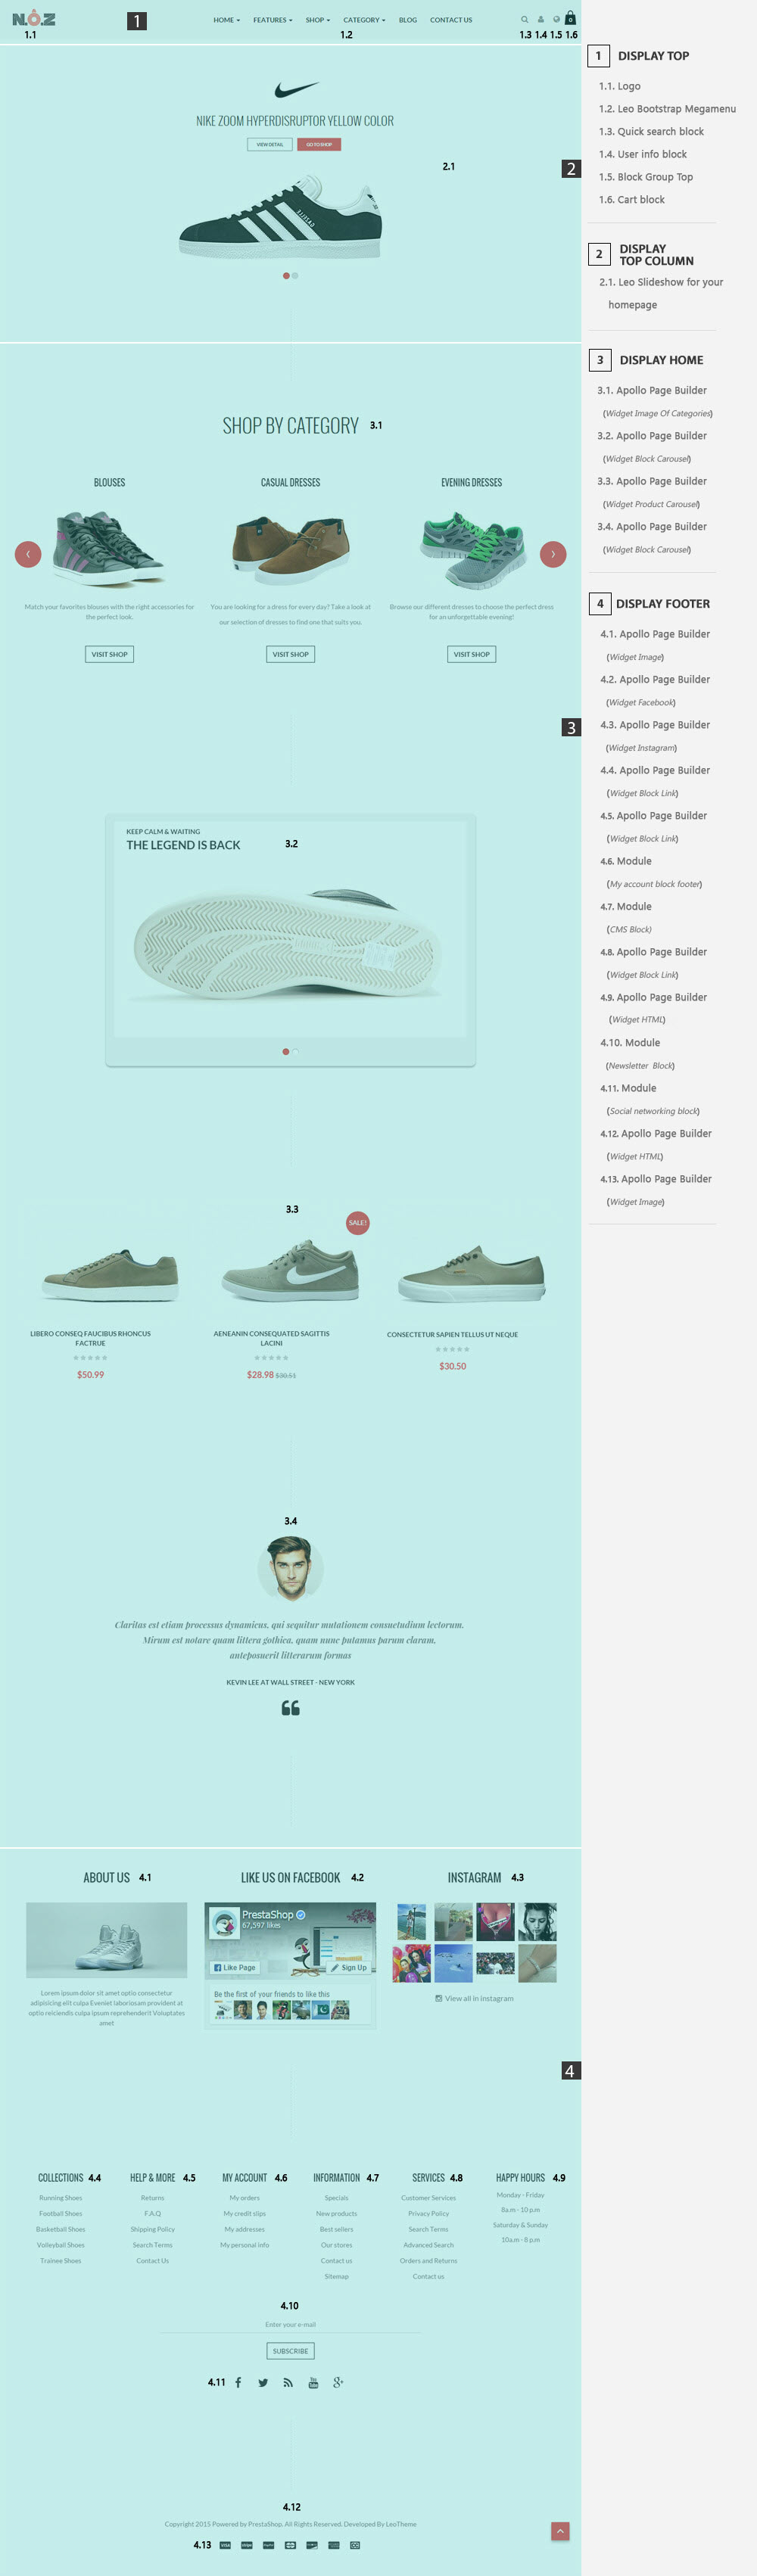Open the Facebook social icon in footer
This screenshot has width=757, height=2576.
point(238,2383)
